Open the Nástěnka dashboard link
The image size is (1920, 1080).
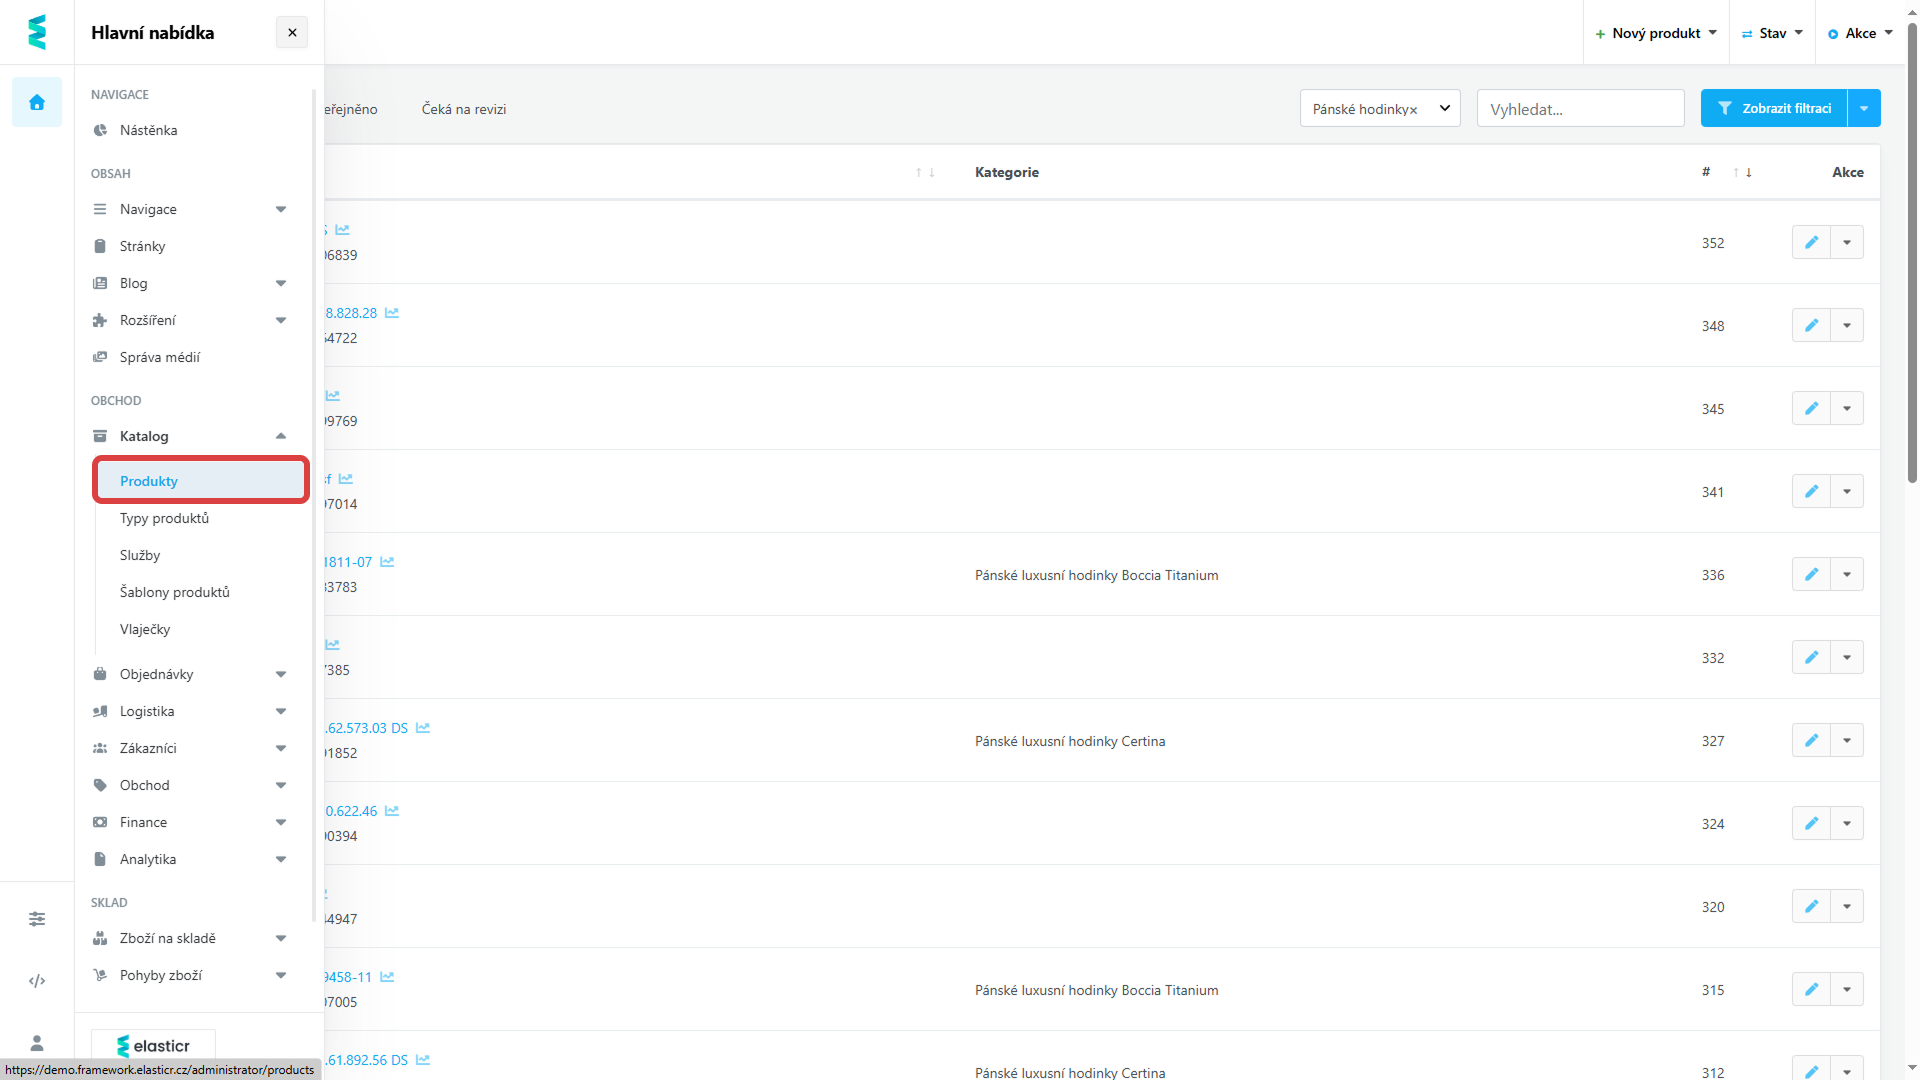tap(148, 130)
